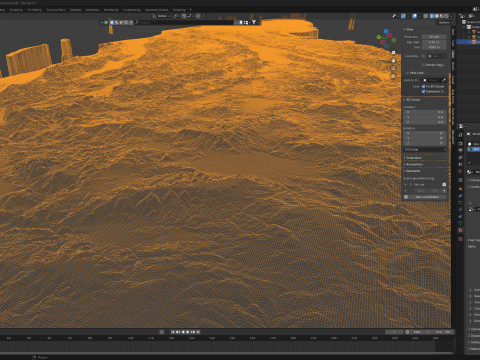Screen dimensions: 480x360
Task: Open the Tool sidebar tab
Action: (453, 43)
